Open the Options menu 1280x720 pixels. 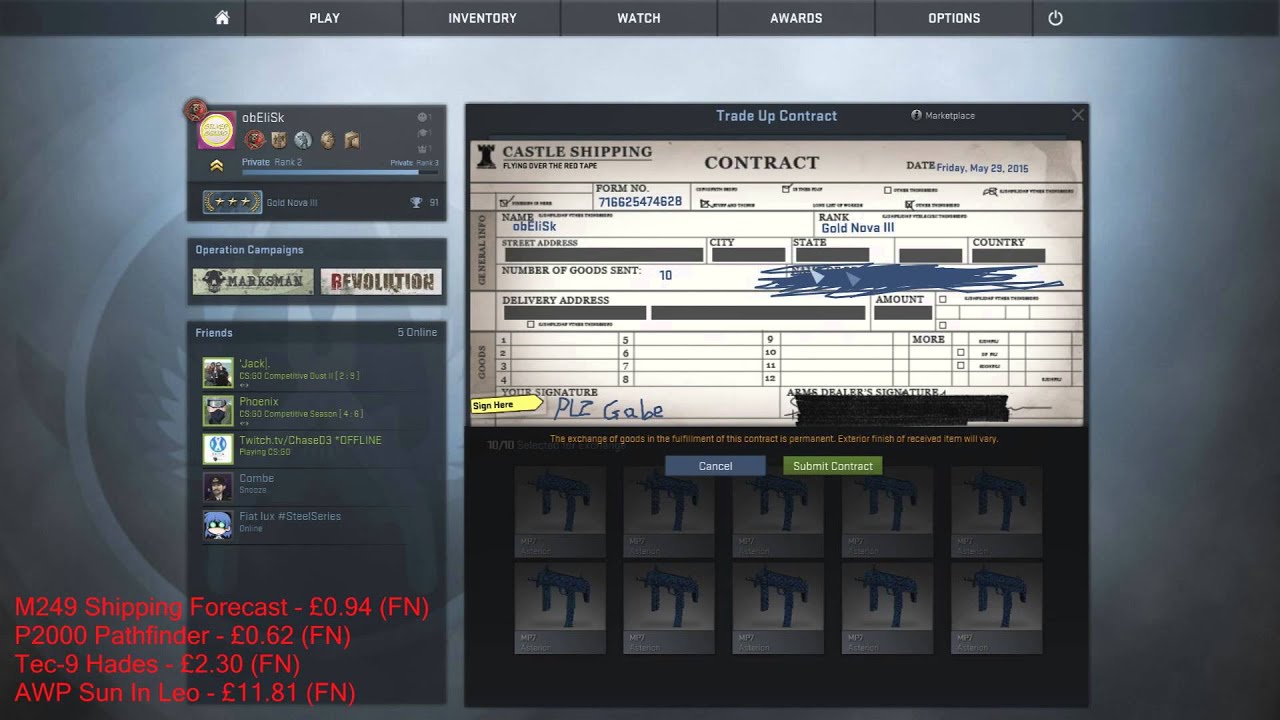[x=954, y=18]
